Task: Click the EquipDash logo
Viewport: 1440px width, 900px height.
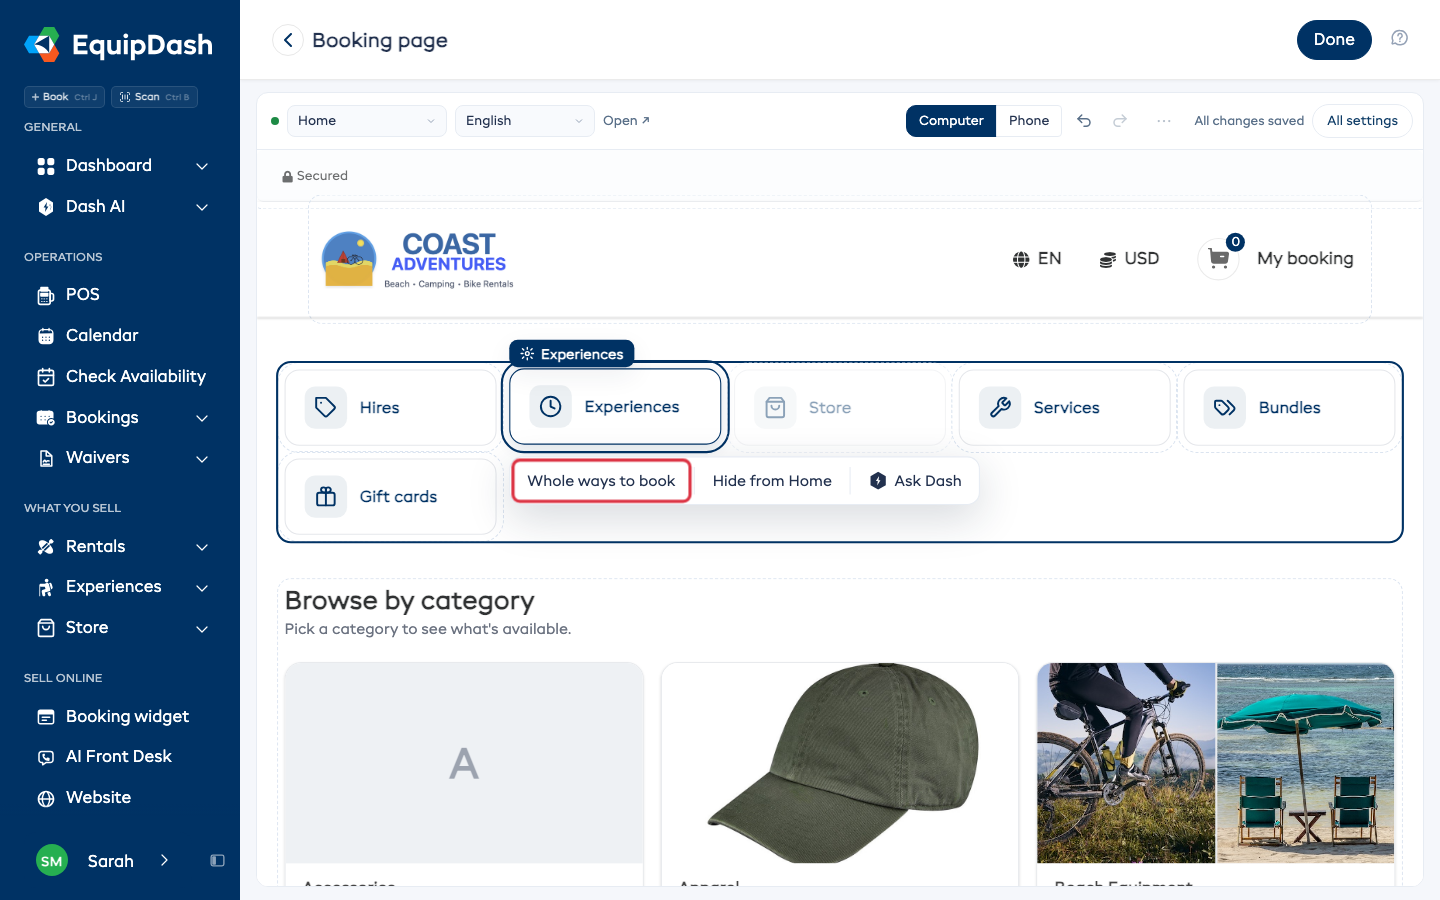Action: pos(119,45)
